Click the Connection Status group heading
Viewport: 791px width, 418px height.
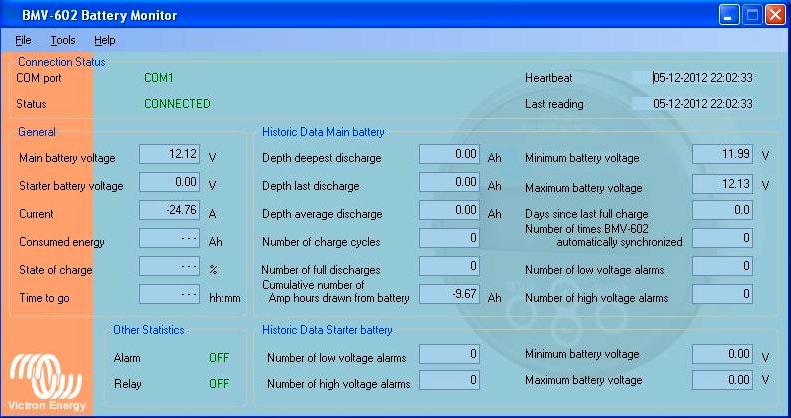[62, 62]
